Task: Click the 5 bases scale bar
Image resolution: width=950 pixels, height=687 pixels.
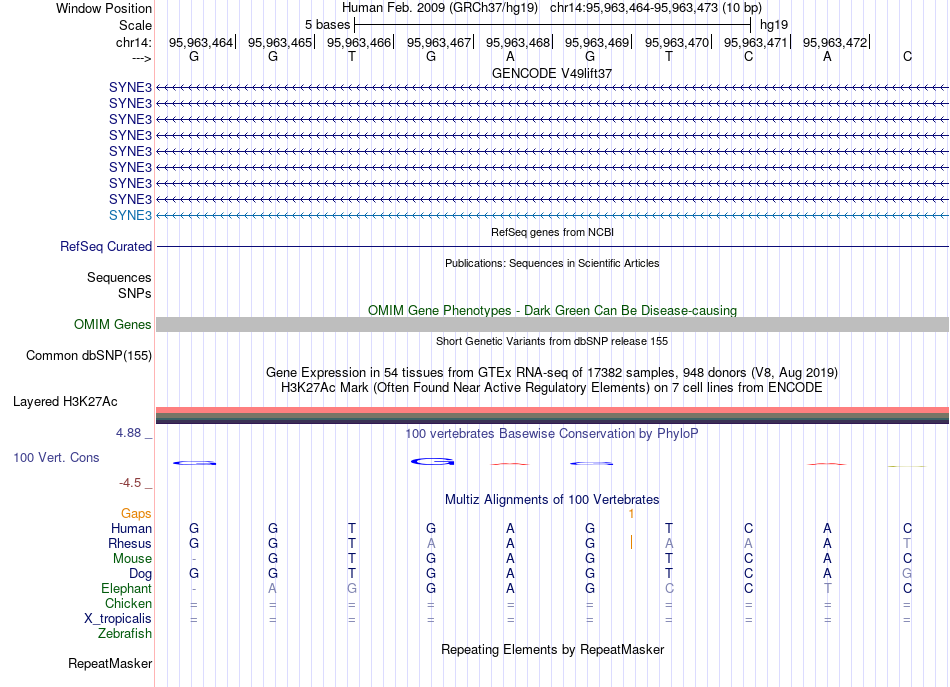Action: (552, 25)
